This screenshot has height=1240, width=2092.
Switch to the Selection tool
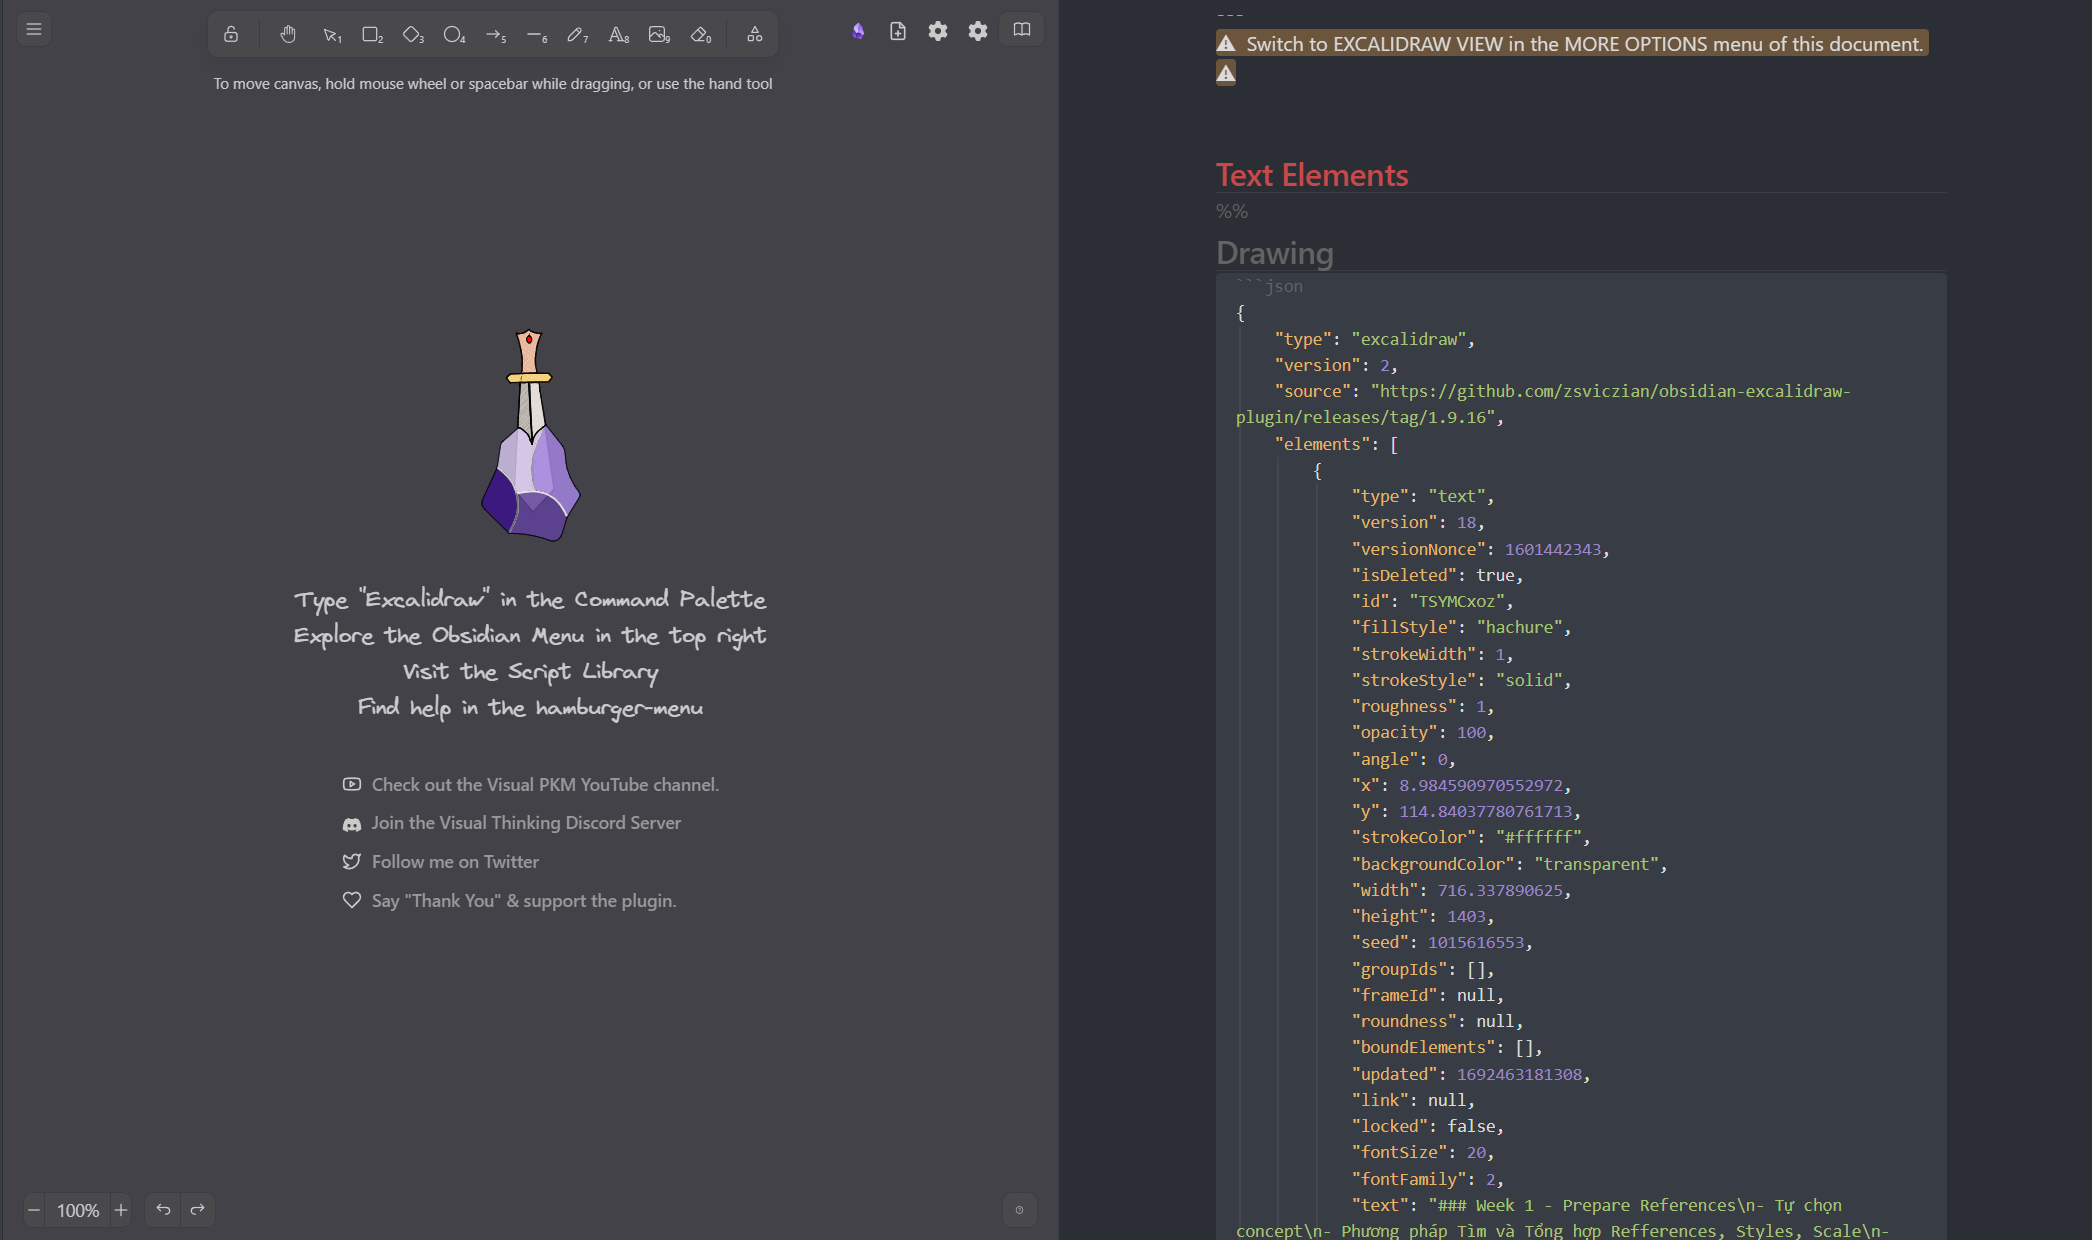tap(330, 33)
